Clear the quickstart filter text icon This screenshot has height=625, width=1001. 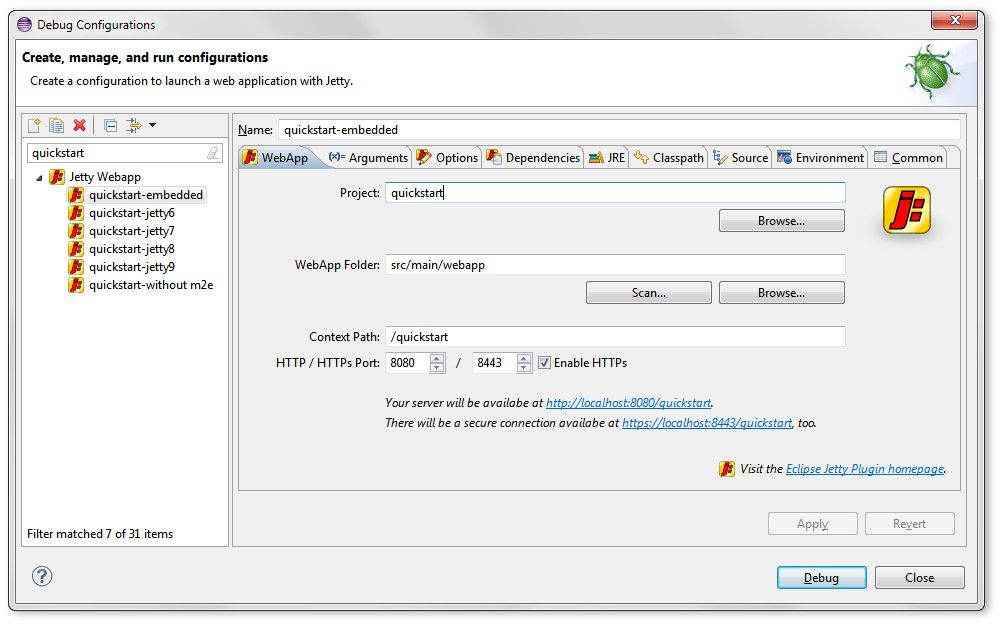[x=212, y=153]
